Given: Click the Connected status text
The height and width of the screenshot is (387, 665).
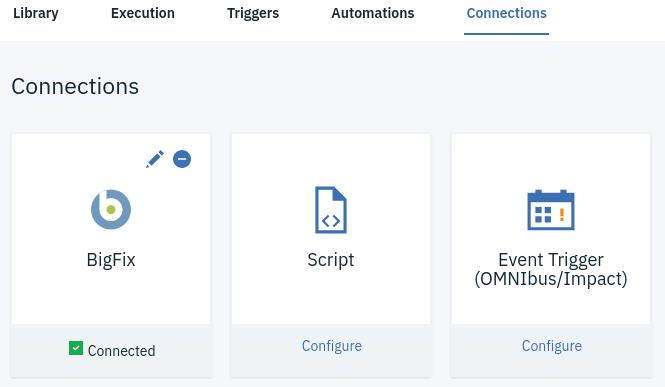Looking at the screenshot, I should pyautogui.click(x=122, y=351).
